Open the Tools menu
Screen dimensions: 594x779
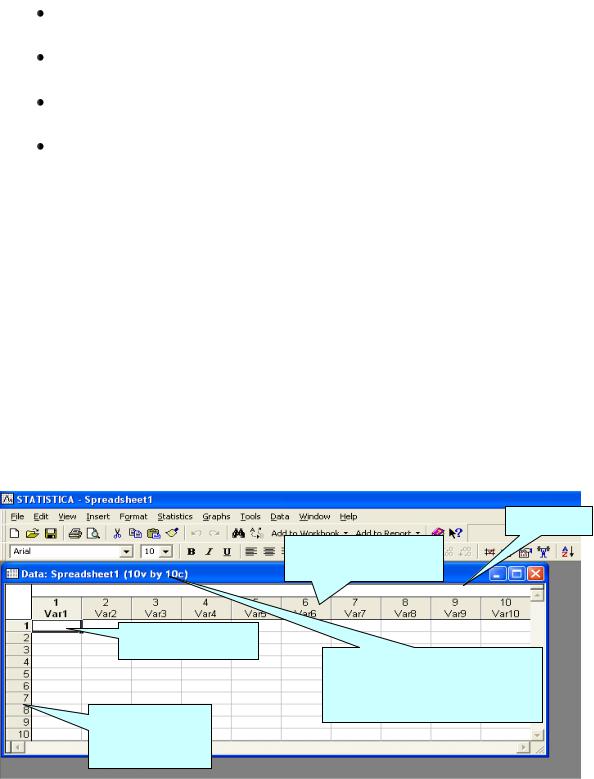(250, 517)
